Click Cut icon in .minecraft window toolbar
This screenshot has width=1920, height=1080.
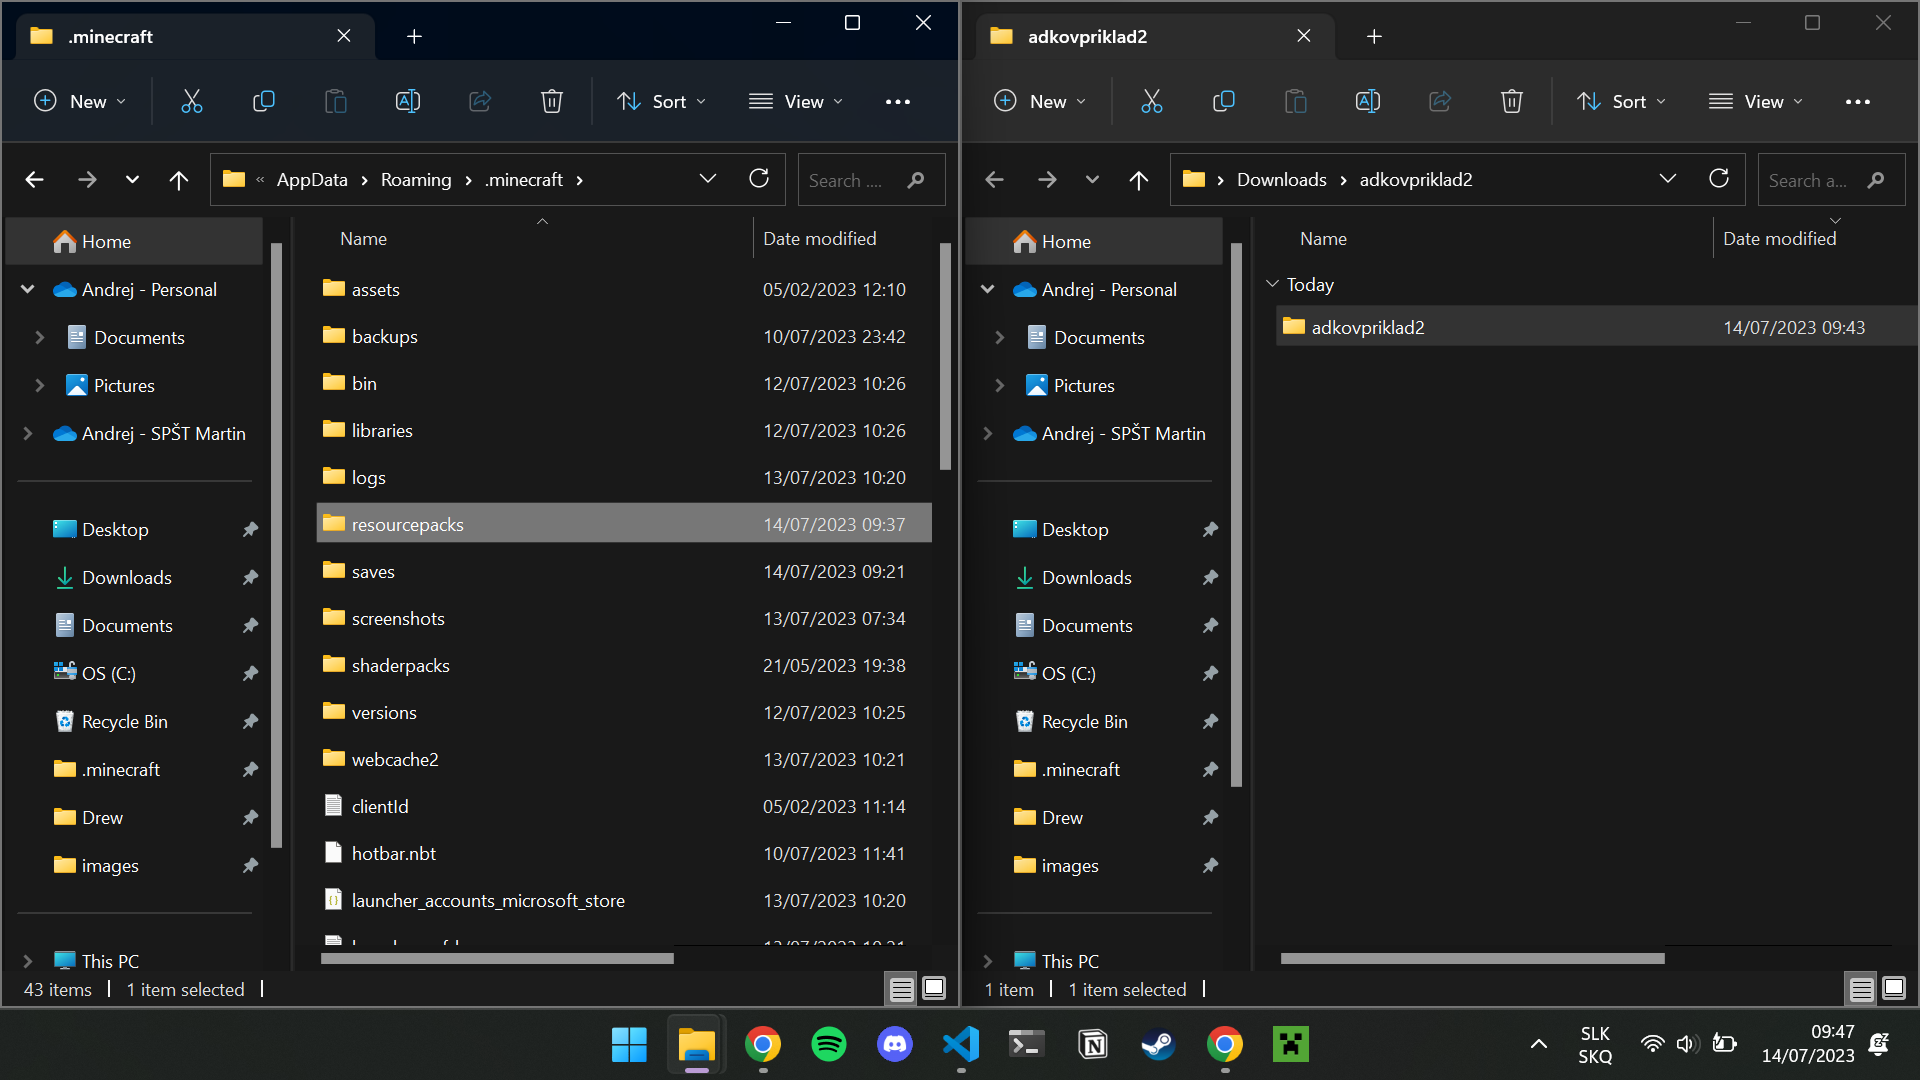[191, 101]
